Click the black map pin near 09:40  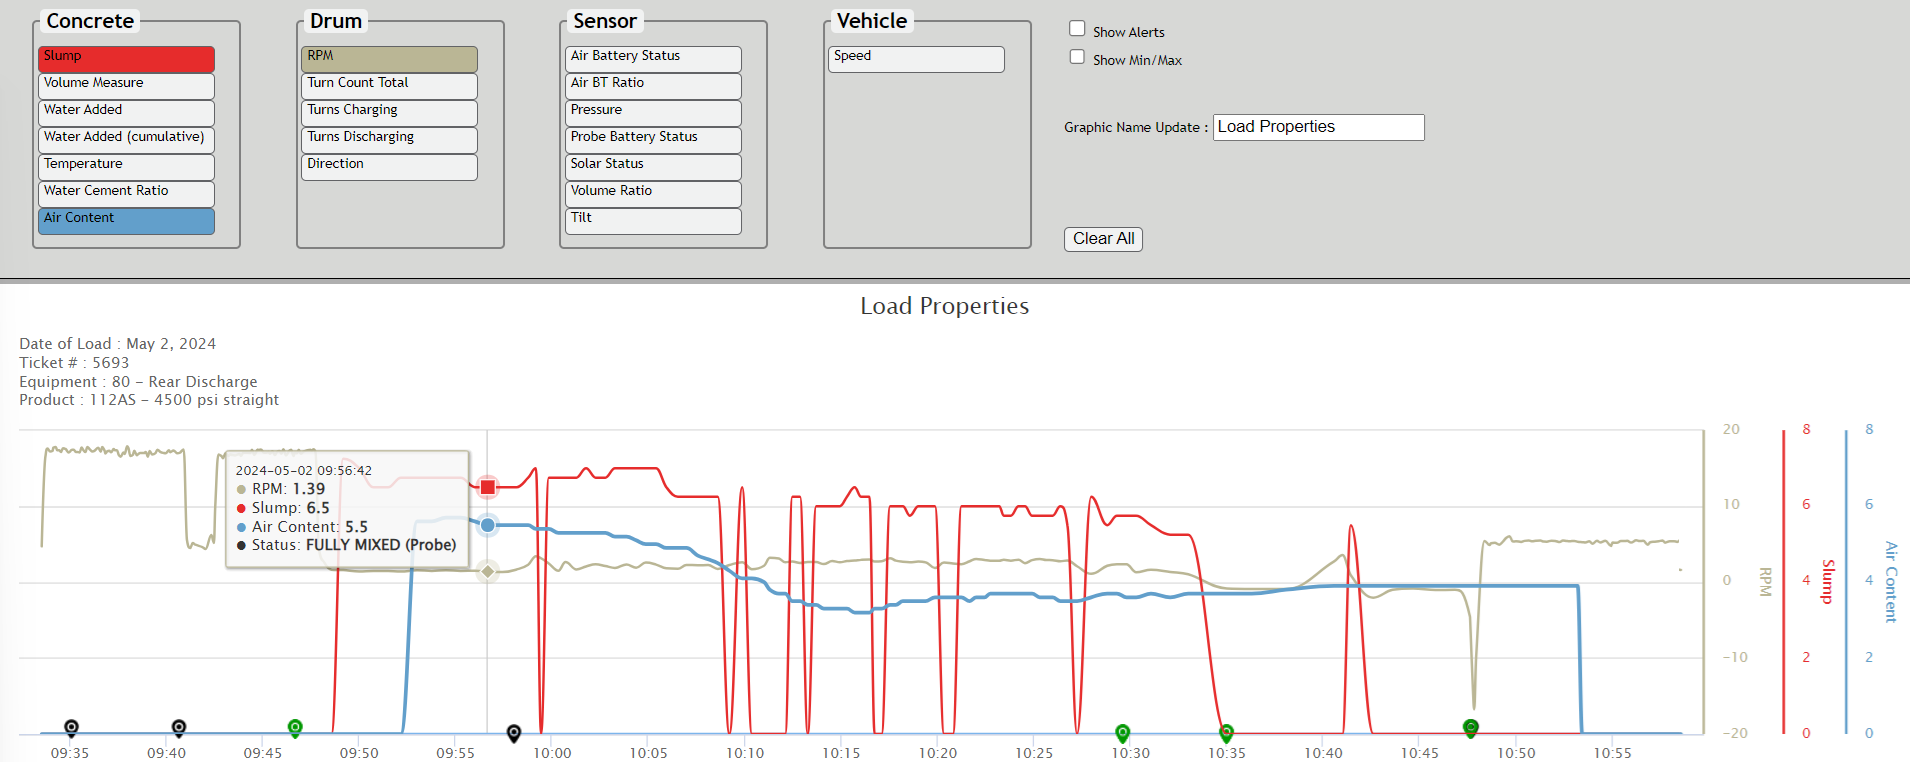coord(179,727)
